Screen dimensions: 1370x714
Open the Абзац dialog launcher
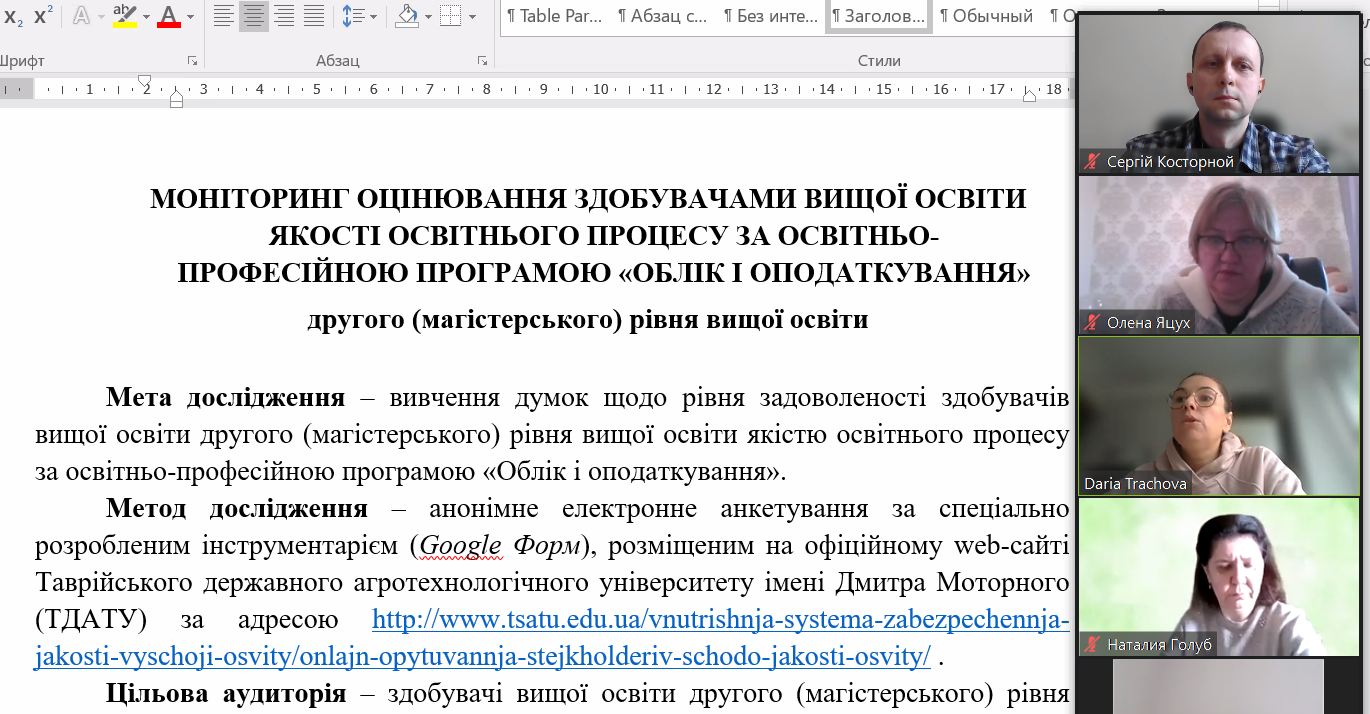point(482,61)
